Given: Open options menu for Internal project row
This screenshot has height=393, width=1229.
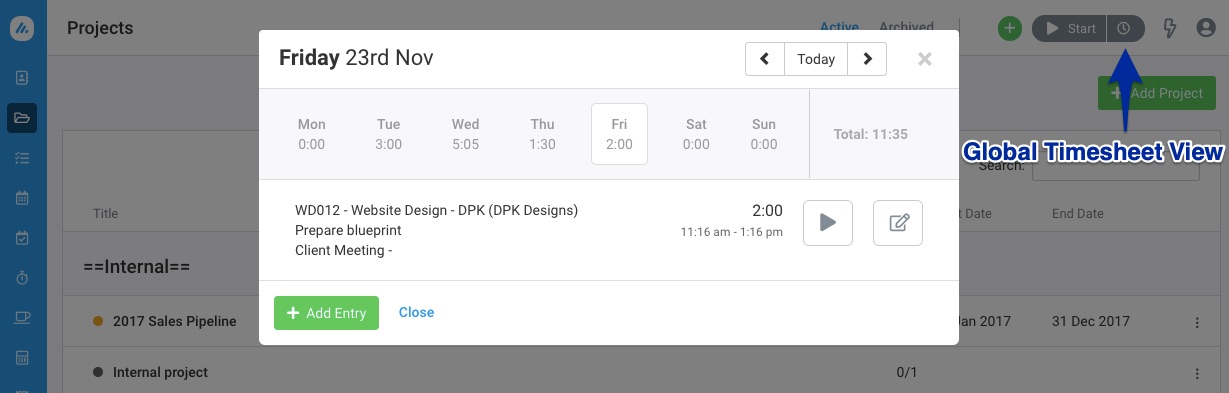Looking at the screenshot, I should point(1197,373).
